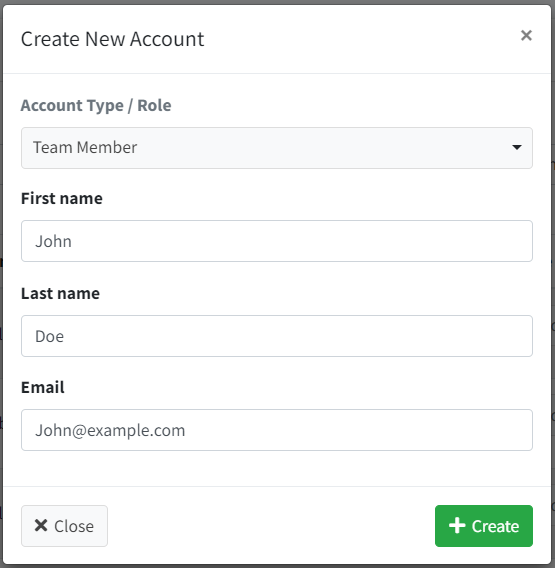Click the First name label

[62, 199]
